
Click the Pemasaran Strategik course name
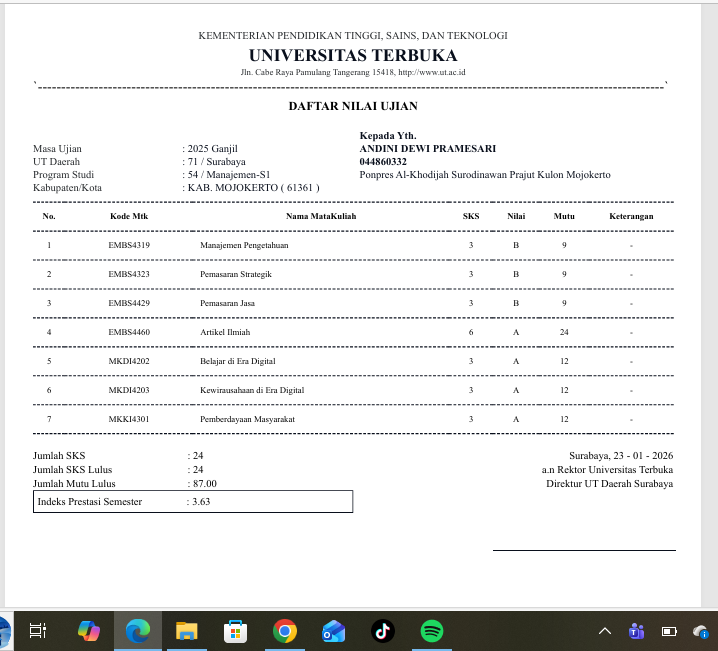tap(236, 274)
